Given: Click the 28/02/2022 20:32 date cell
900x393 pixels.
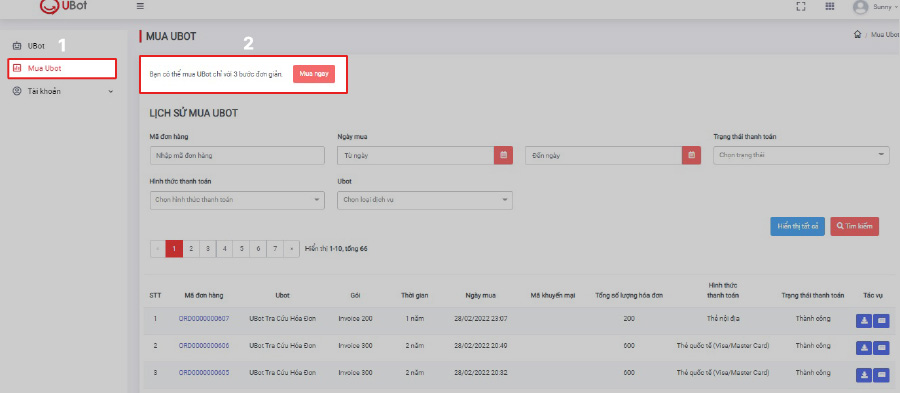Looking at the screenshot, I should point(480,373).
